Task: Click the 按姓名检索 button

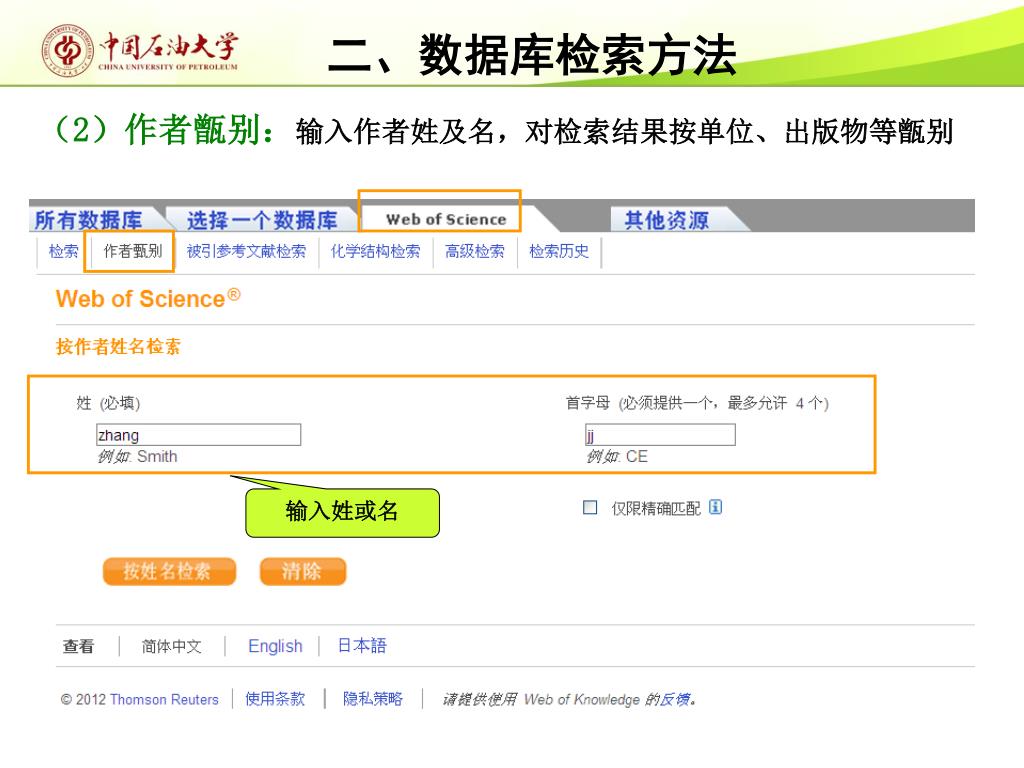Action: [169, 571]
